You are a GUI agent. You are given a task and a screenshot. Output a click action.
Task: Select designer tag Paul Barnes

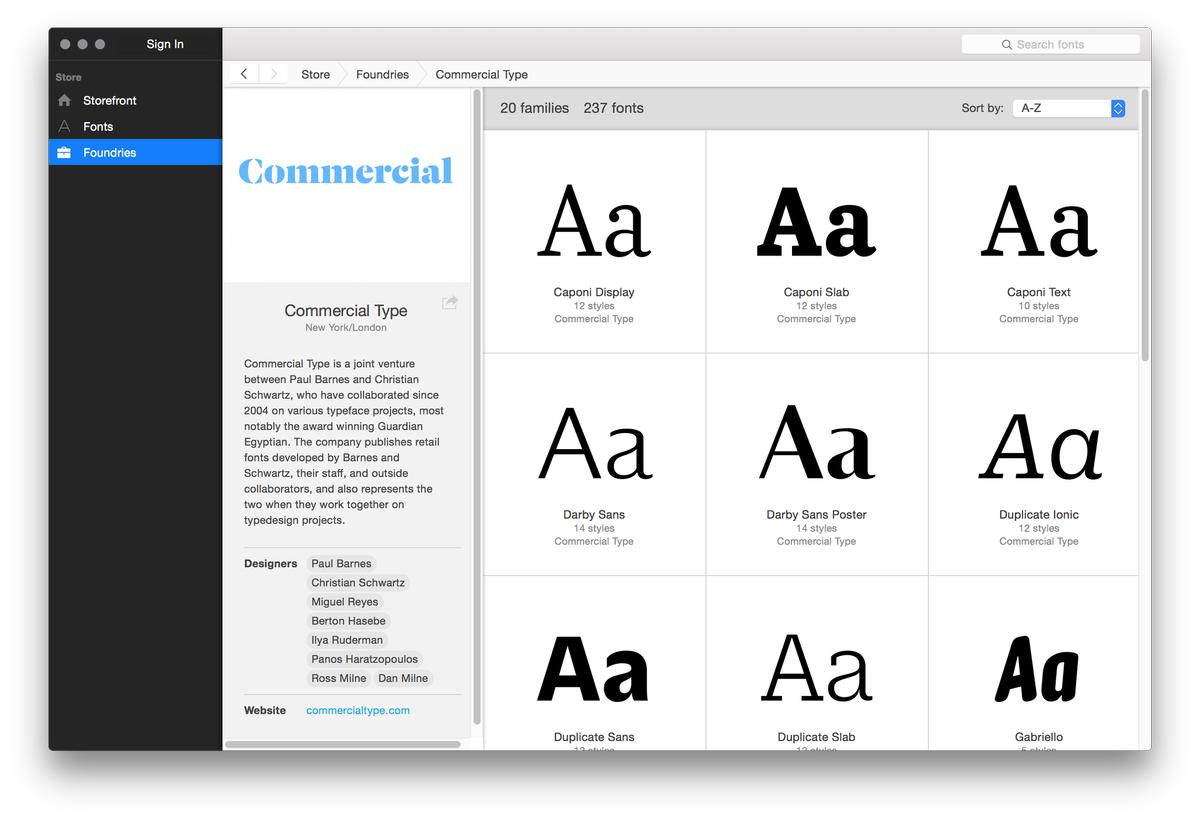(x=341, y=564)
